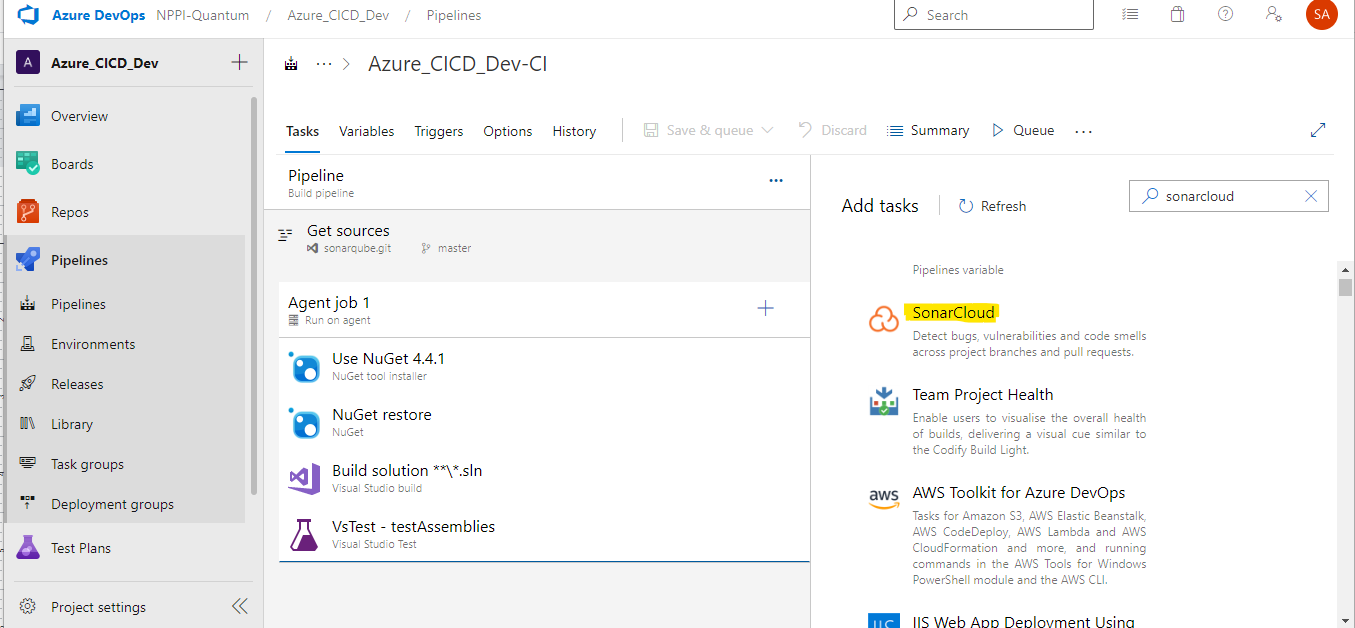Open breadcrumb ellipsis before Azure_CICD_Dev-CI
This screenshot has height=628, width=1355.
pyautogui.click(x=323, y=64)
